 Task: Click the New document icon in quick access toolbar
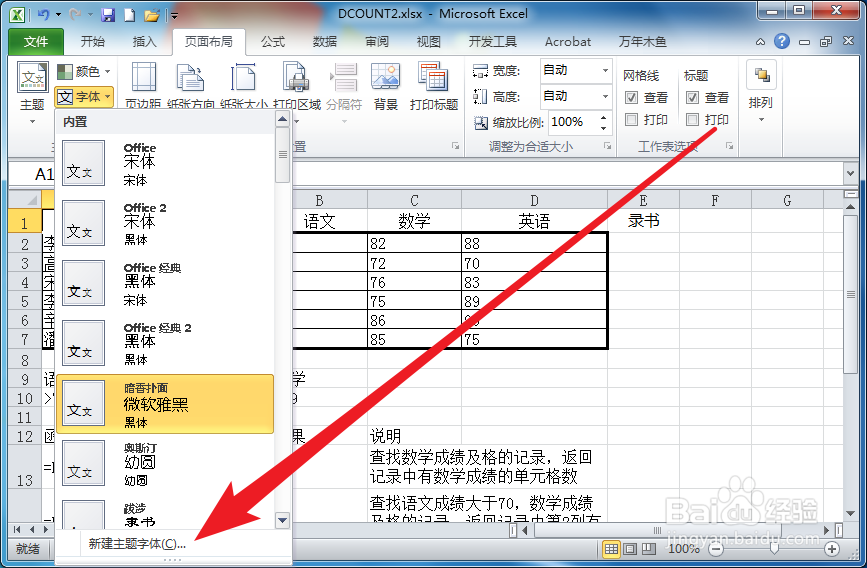pos(129,15)
